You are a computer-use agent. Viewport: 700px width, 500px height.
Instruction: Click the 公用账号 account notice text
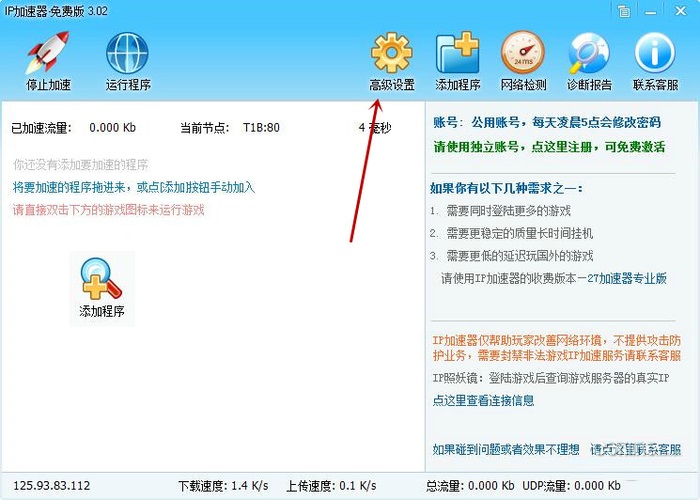547,122
